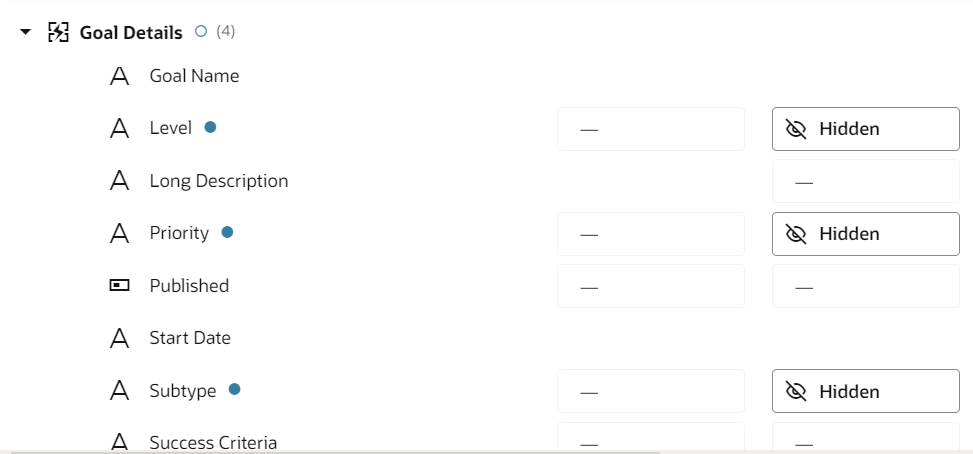
Task: Click the blue dot next to Priority
Action: [227, 232]
